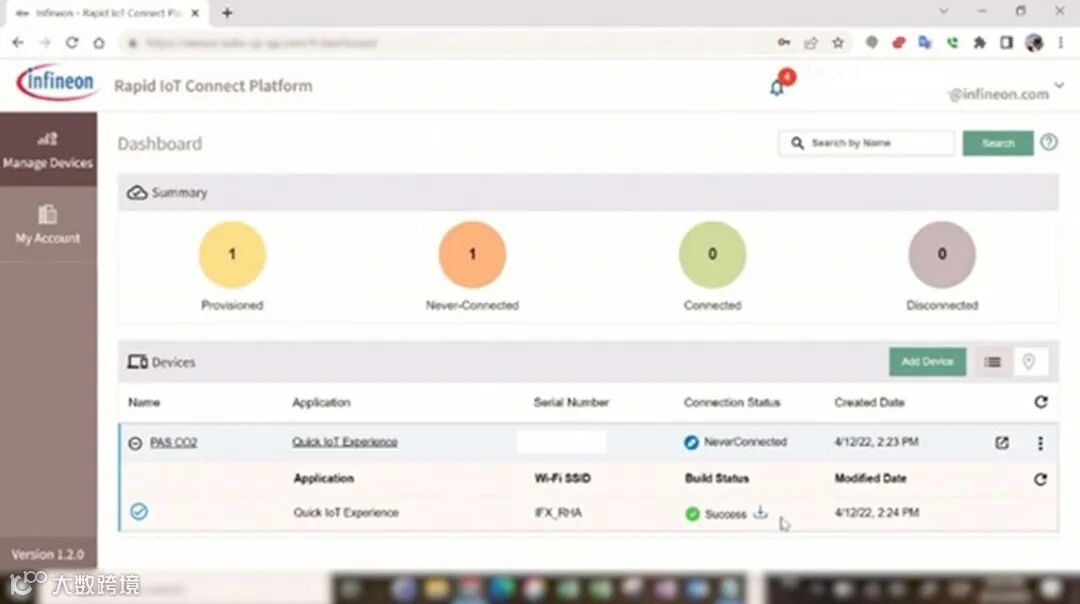Toggle the Quick IoT Experience row checkmark
Viewport: 1080px width, 604px height.
tap(138, 511)
